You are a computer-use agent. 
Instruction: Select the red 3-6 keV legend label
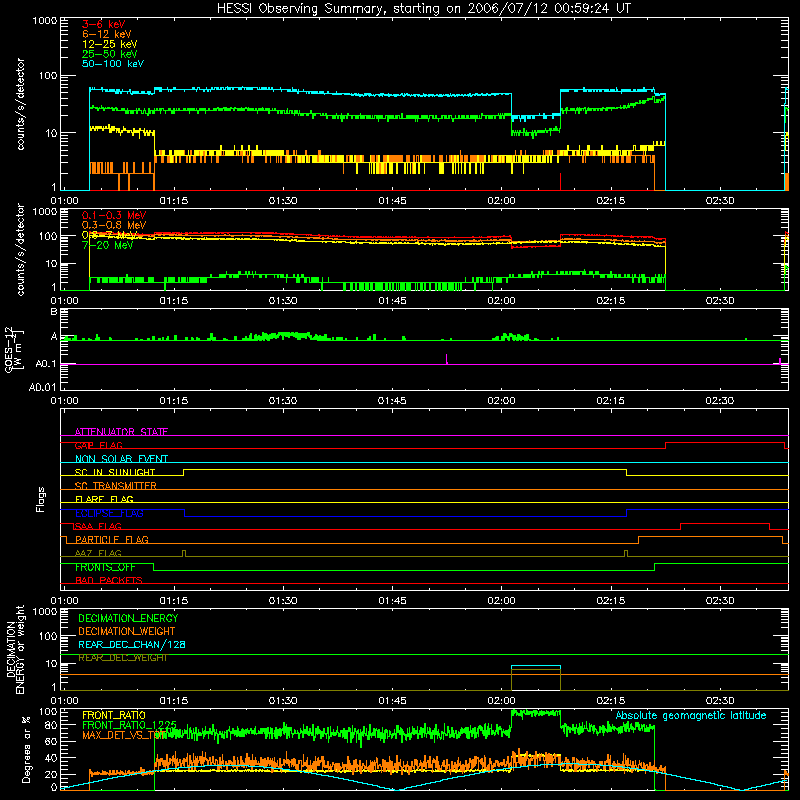[x=104, y=24]
